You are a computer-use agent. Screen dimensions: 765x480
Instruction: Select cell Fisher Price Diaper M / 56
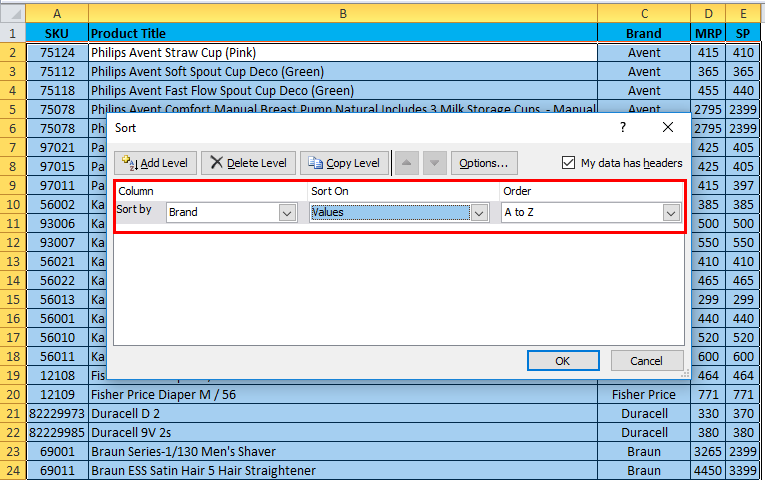coord(343,395)
